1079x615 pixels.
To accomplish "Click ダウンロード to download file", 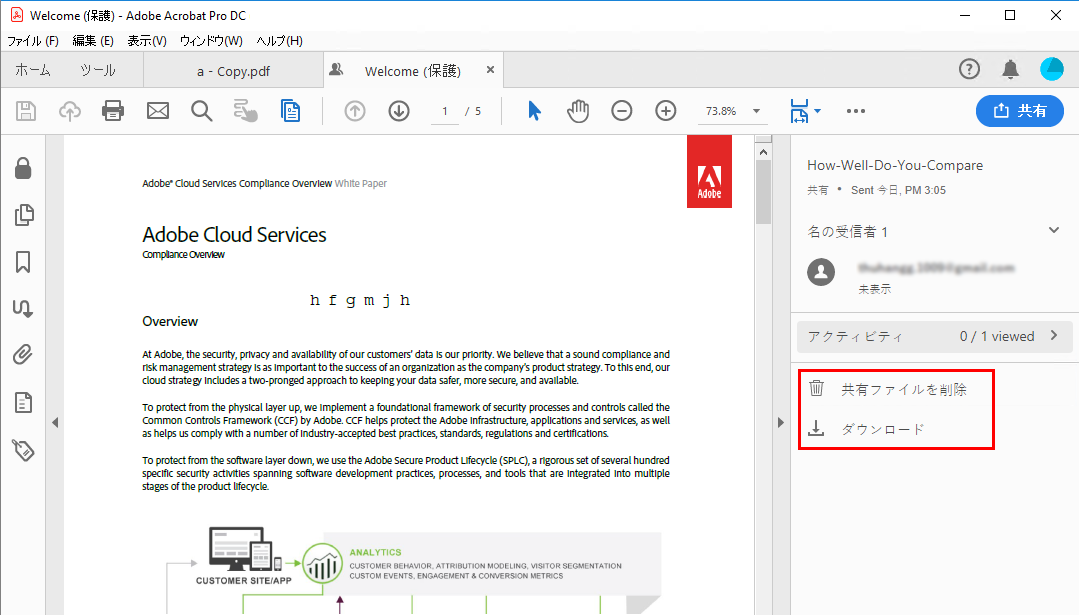I will click(882, 429).
